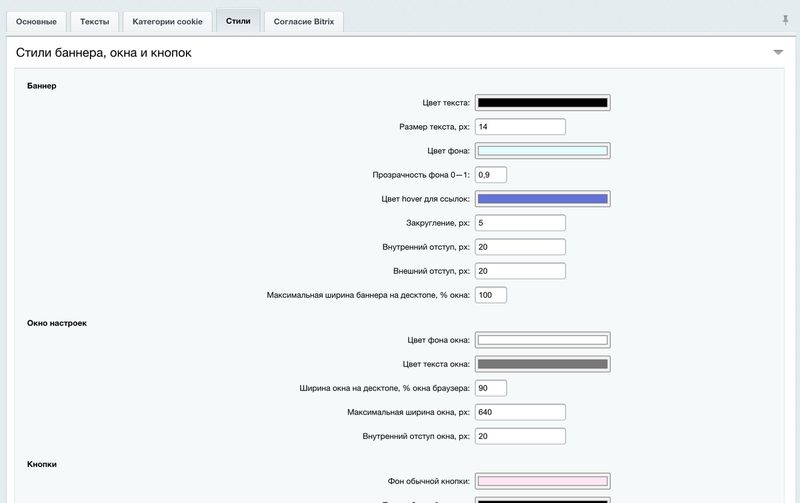Select the Стили tab
This screenshot has width=800, height=503.
238,21
